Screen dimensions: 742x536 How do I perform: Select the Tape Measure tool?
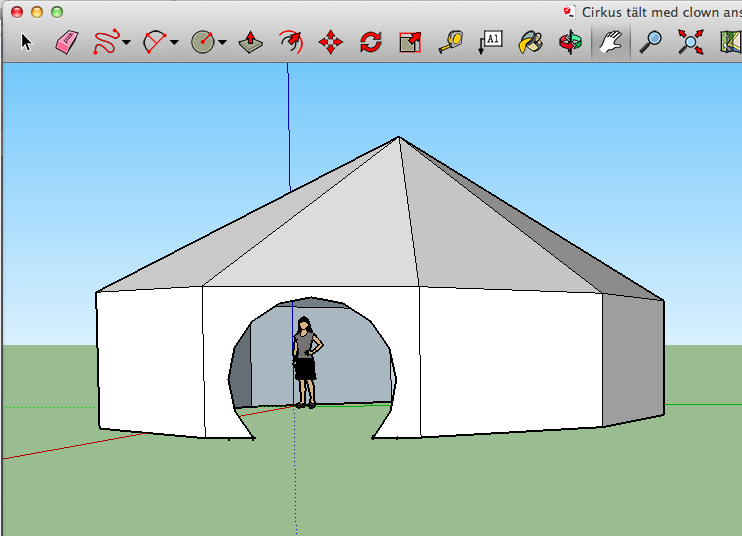click(450, 42)
